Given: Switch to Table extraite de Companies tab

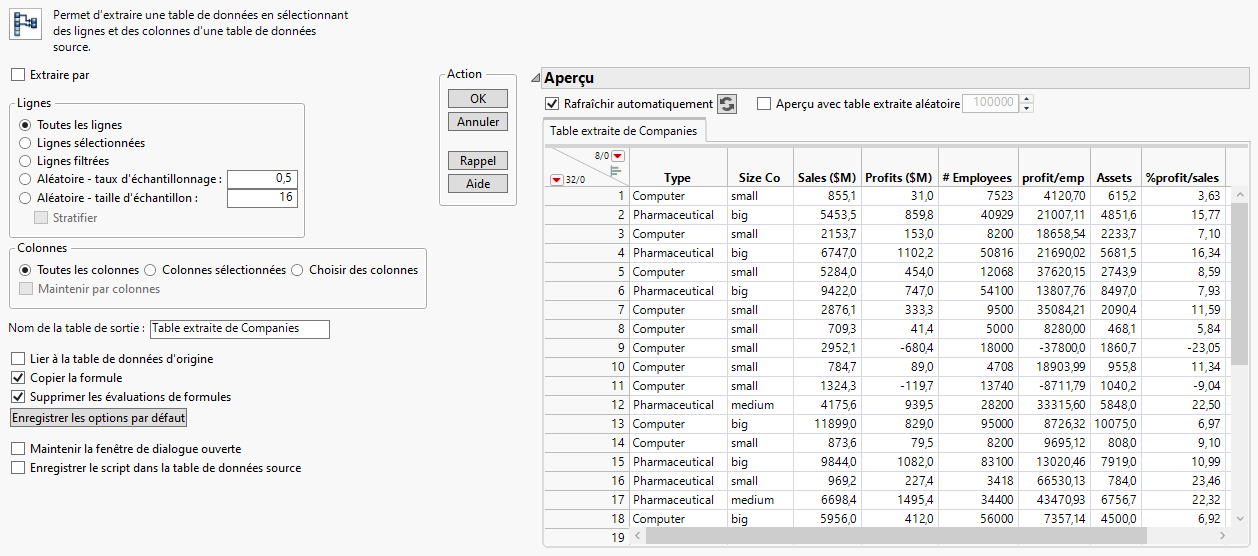Looking at the screenshot, I should point(624,131).
